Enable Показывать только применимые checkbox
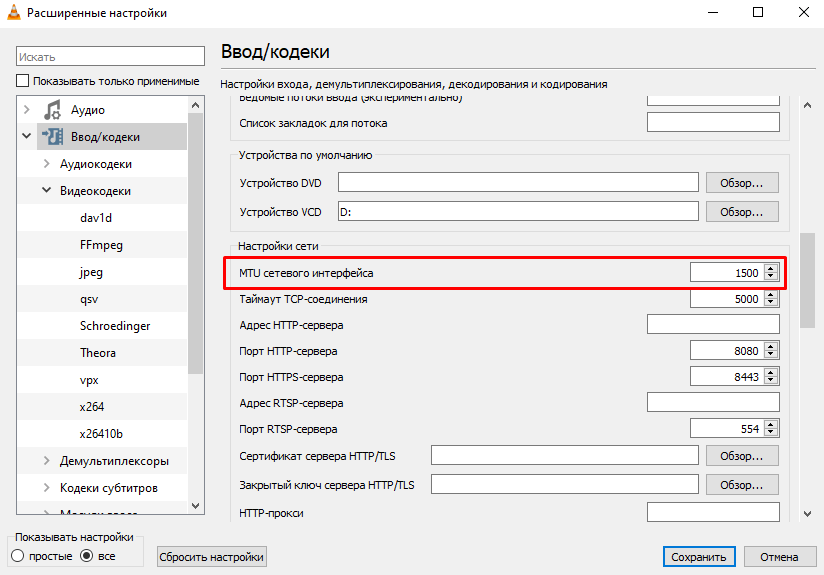 (x=23, y=81)
